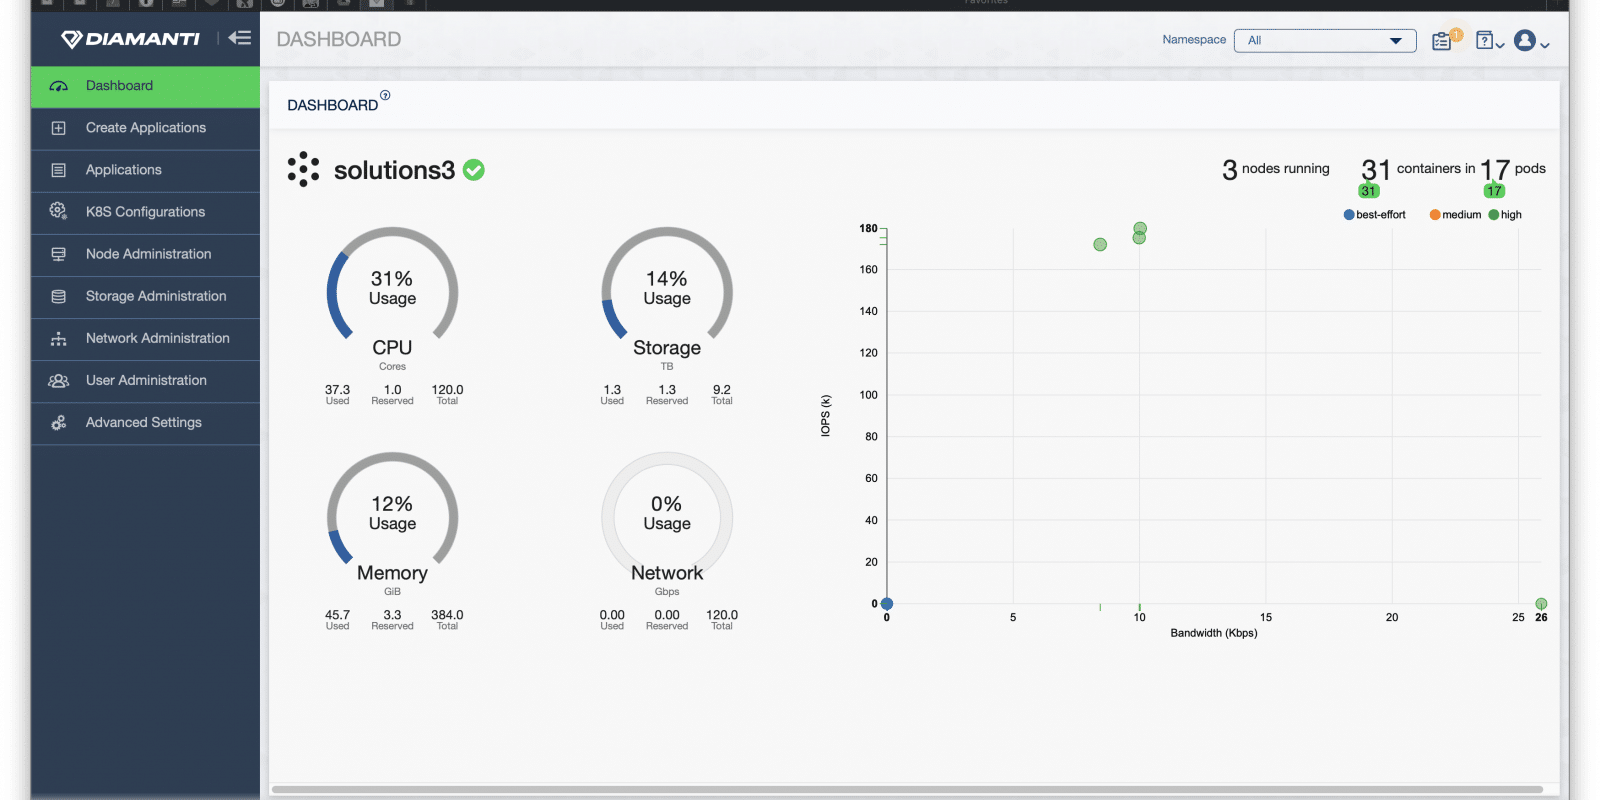Image resolution: width=1600 pixels, height=800 pixels.
Task: Toggle medium legend orange dot
Action: pos(1435,215)
